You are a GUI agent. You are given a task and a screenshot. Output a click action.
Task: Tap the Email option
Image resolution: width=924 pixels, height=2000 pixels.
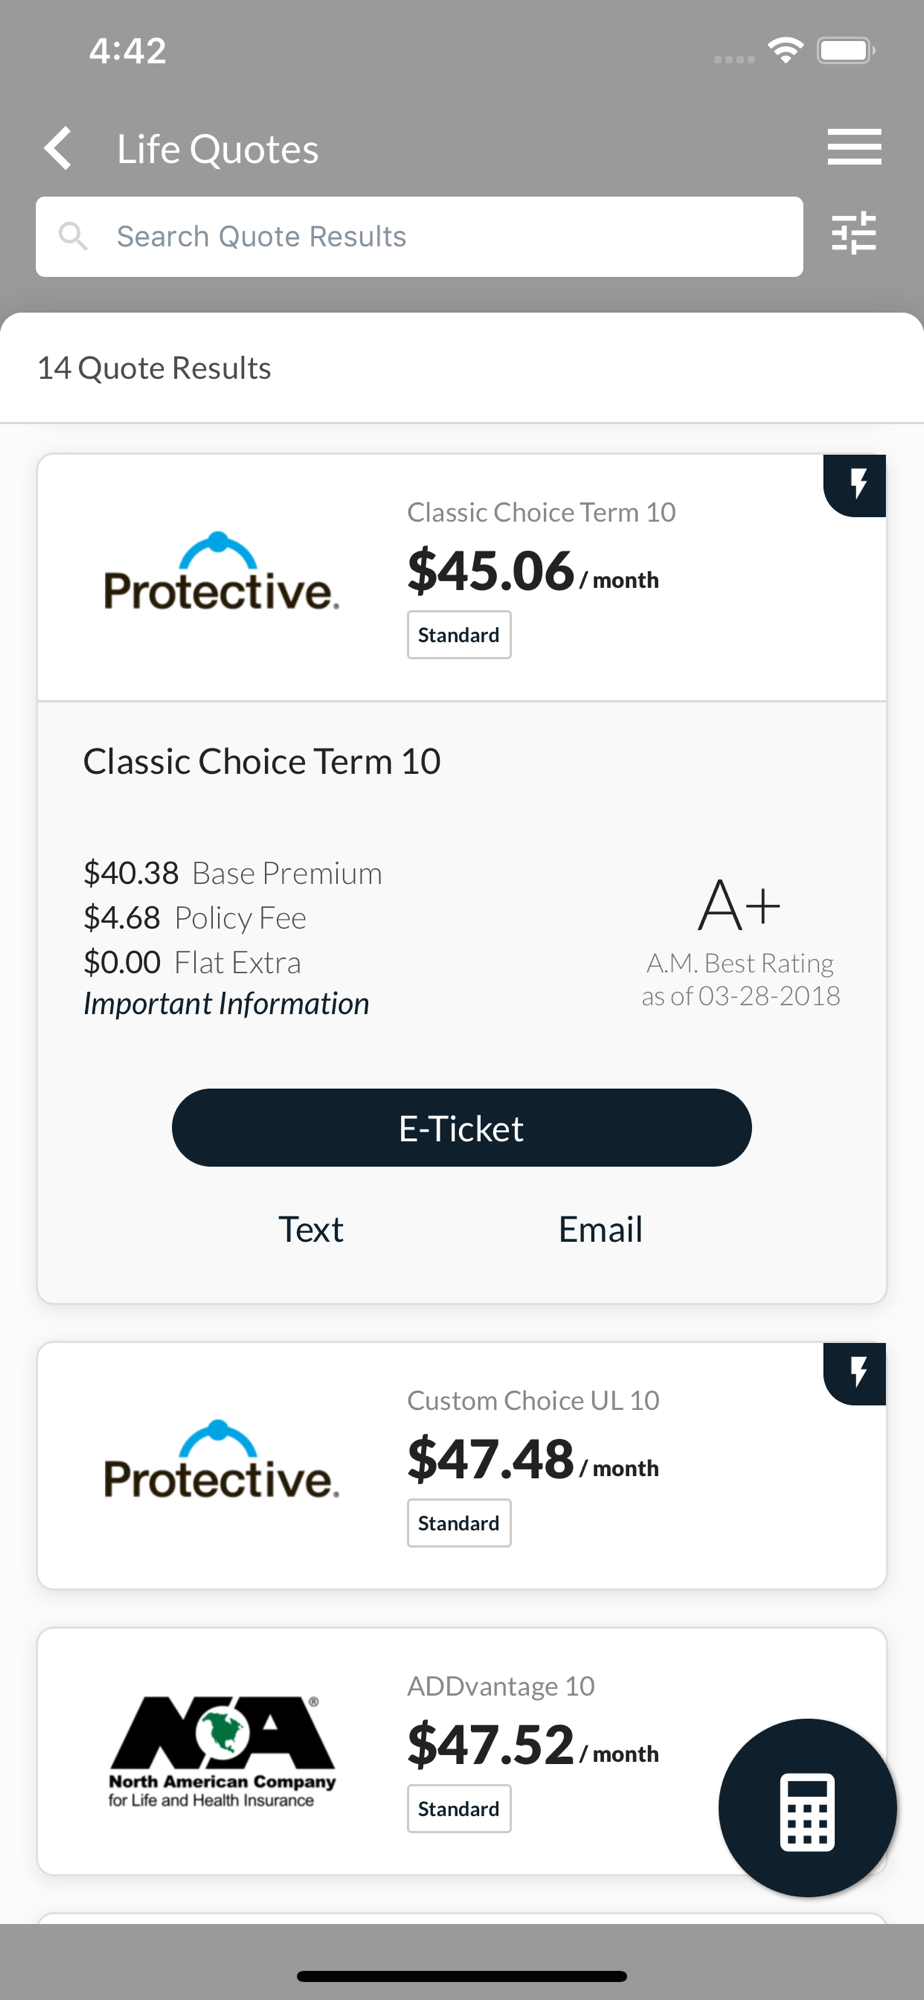600,1229
